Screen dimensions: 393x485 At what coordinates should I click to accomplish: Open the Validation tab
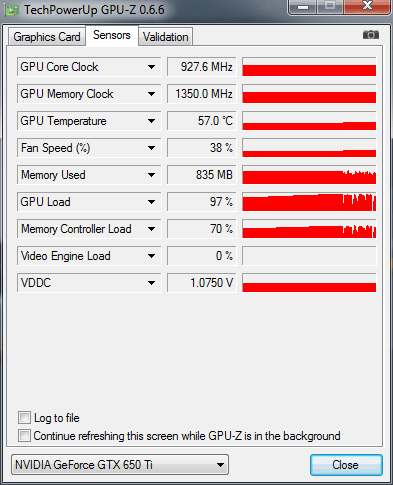[x=166, y=37]
